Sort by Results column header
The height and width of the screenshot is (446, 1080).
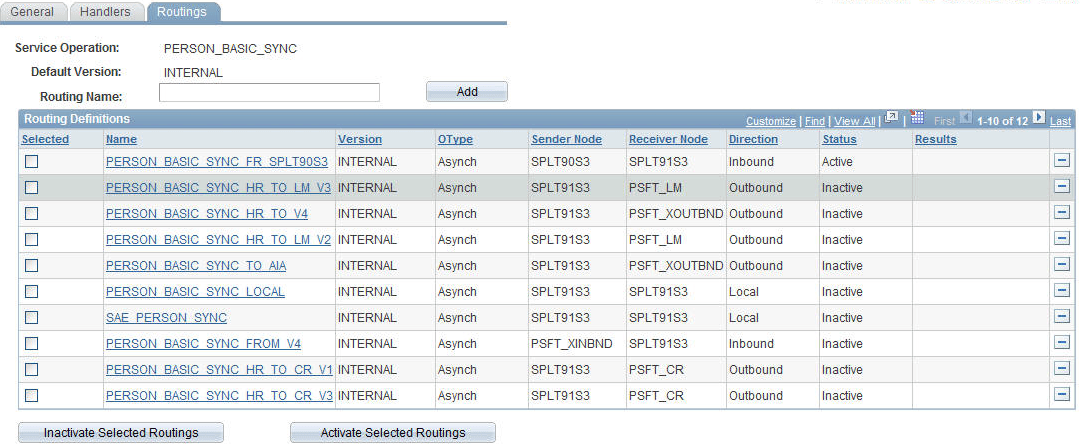click(x=935, y=139)
